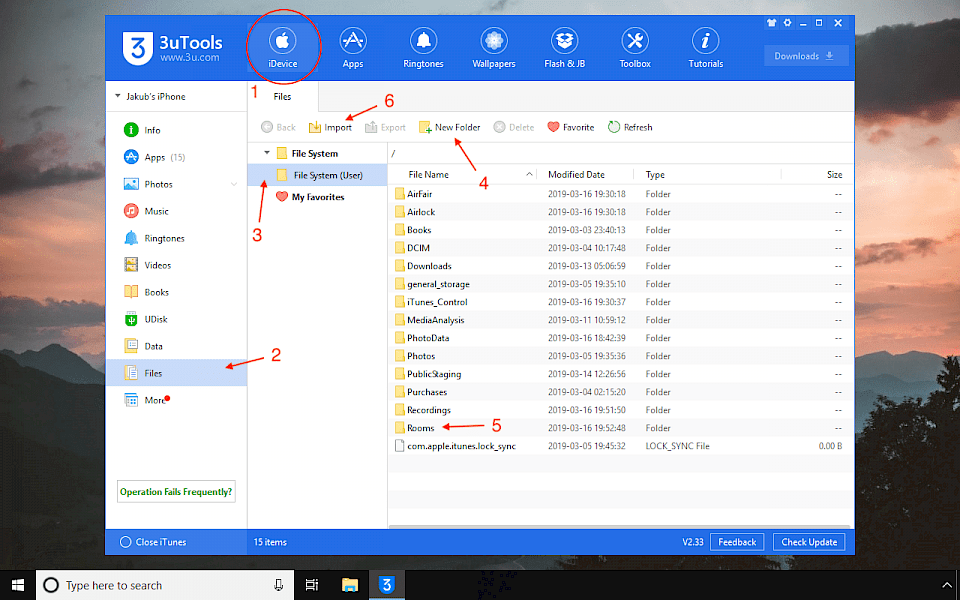Click the taskbar search box
The height and width of the screenshot is (600, 960).
[165, 585]
